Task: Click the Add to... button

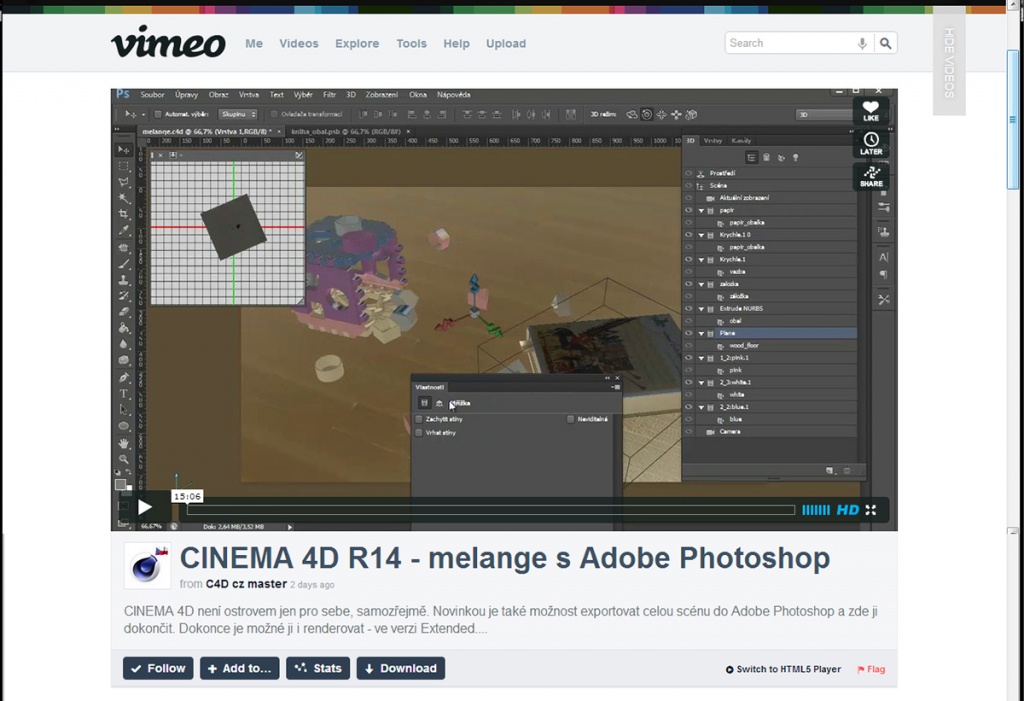Action: point(240,668)
